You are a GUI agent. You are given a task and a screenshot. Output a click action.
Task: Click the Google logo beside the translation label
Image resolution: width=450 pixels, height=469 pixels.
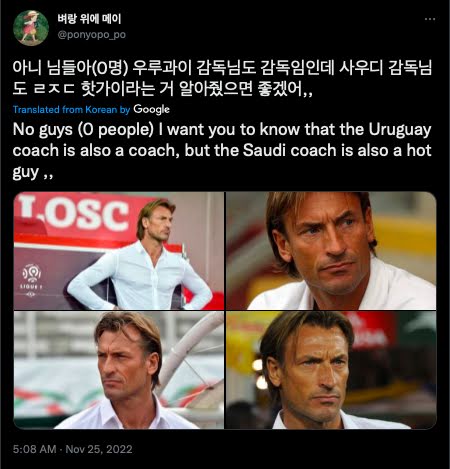click(151, 110)
